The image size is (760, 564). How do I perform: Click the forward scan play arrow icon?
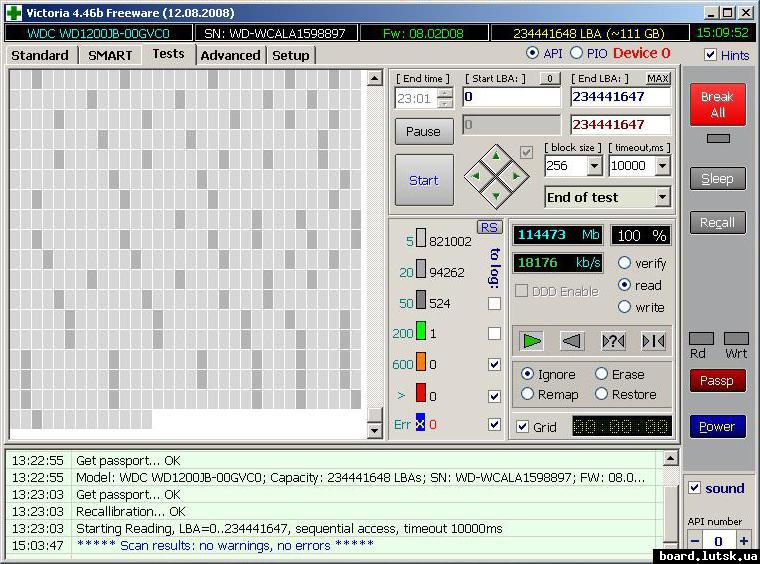532,341
